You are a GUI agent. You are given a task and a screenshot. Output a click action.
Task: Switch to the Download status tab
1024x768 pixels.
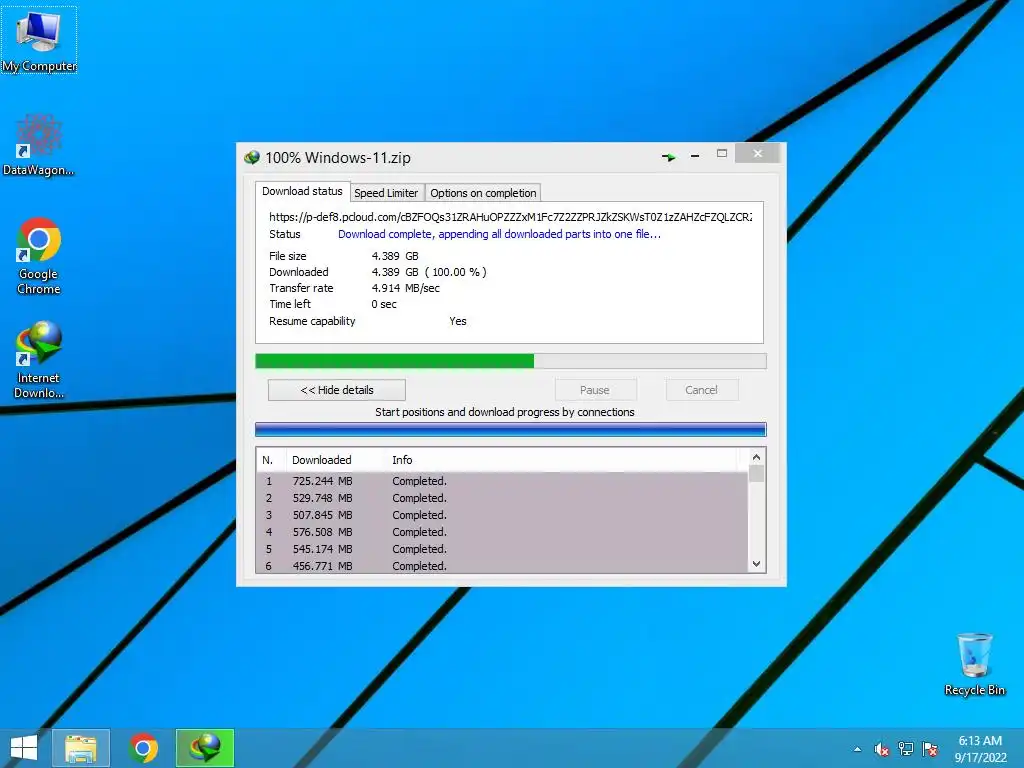302,191
